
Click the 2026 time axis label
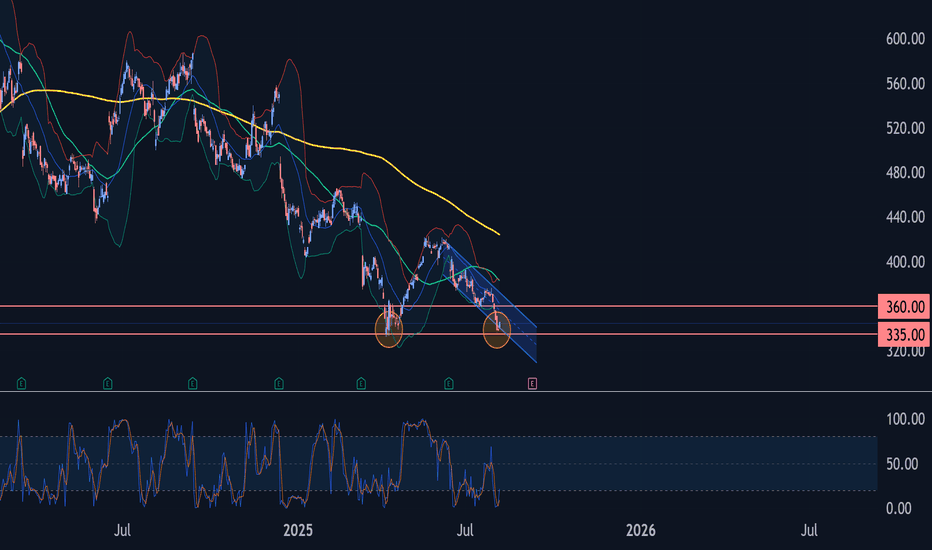pyautogui.click(x=641, y=530)
